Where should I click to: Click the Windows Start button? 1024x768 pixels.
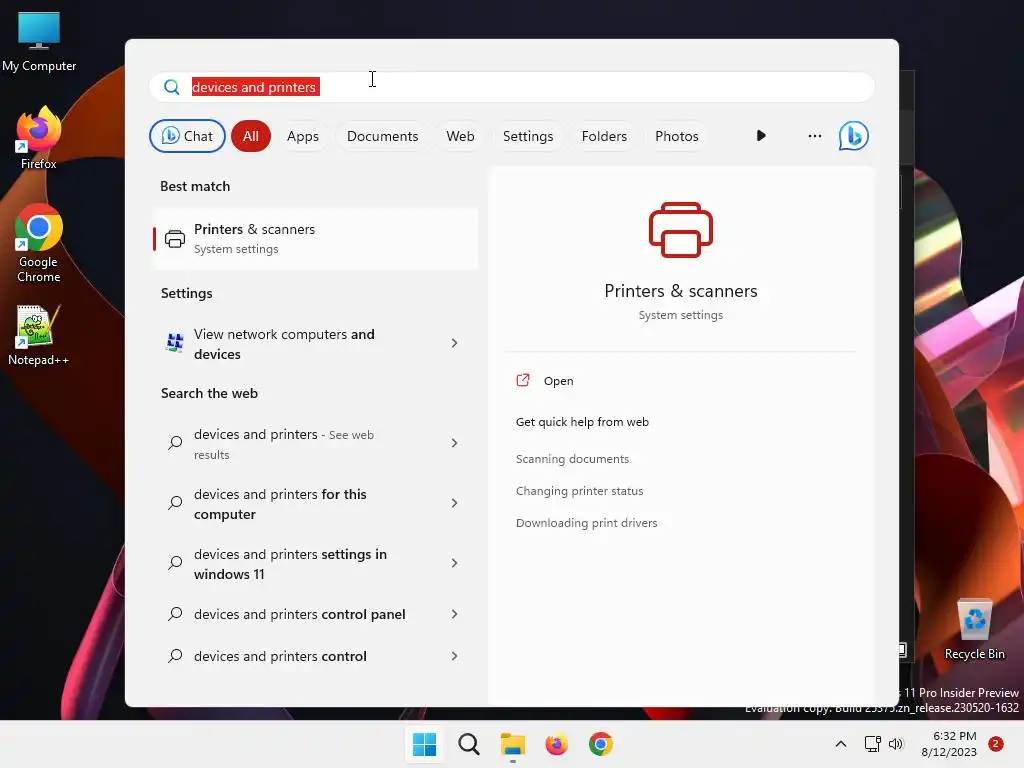click(424, 744)
